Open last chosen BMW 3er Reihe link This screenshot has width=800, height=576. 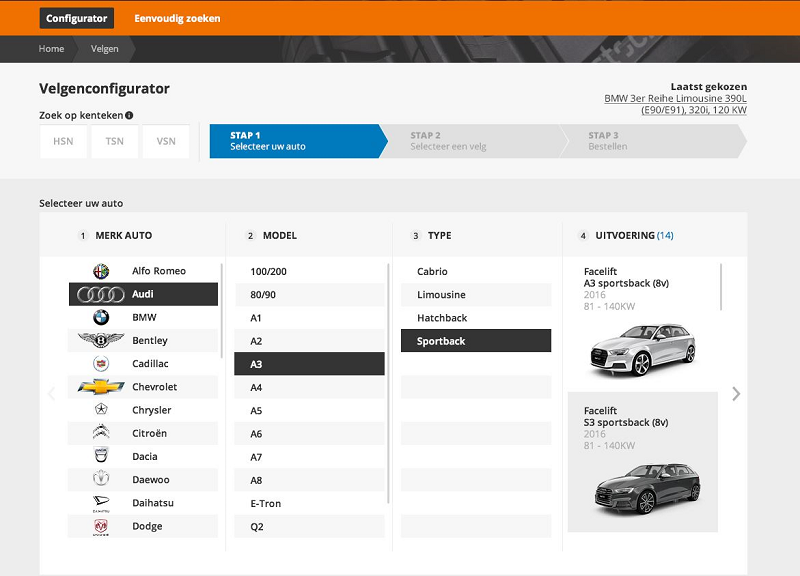pos(676,104)
